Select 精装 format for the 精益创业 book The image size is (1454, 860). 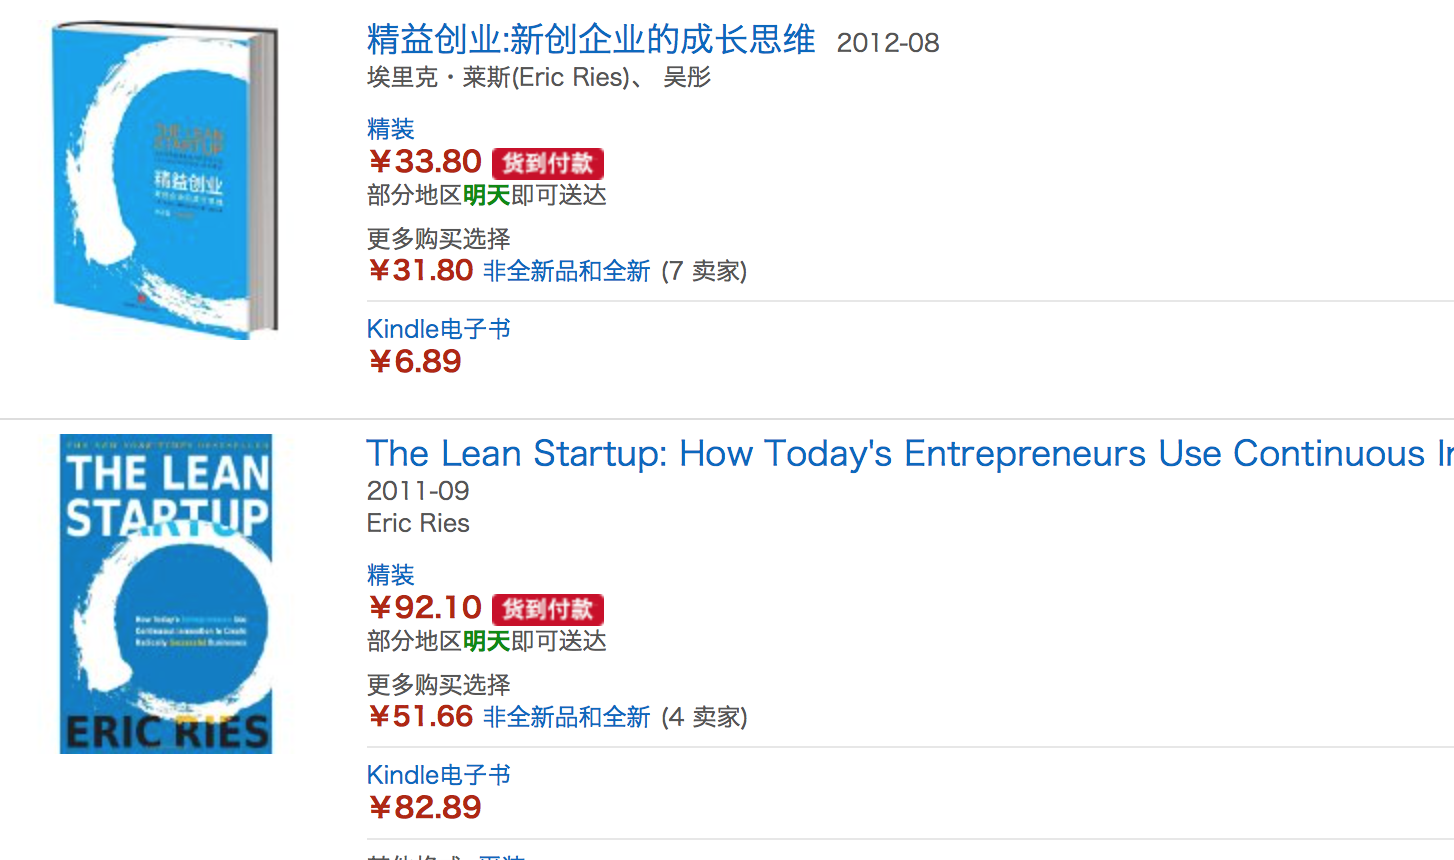[x=390, y=129]
